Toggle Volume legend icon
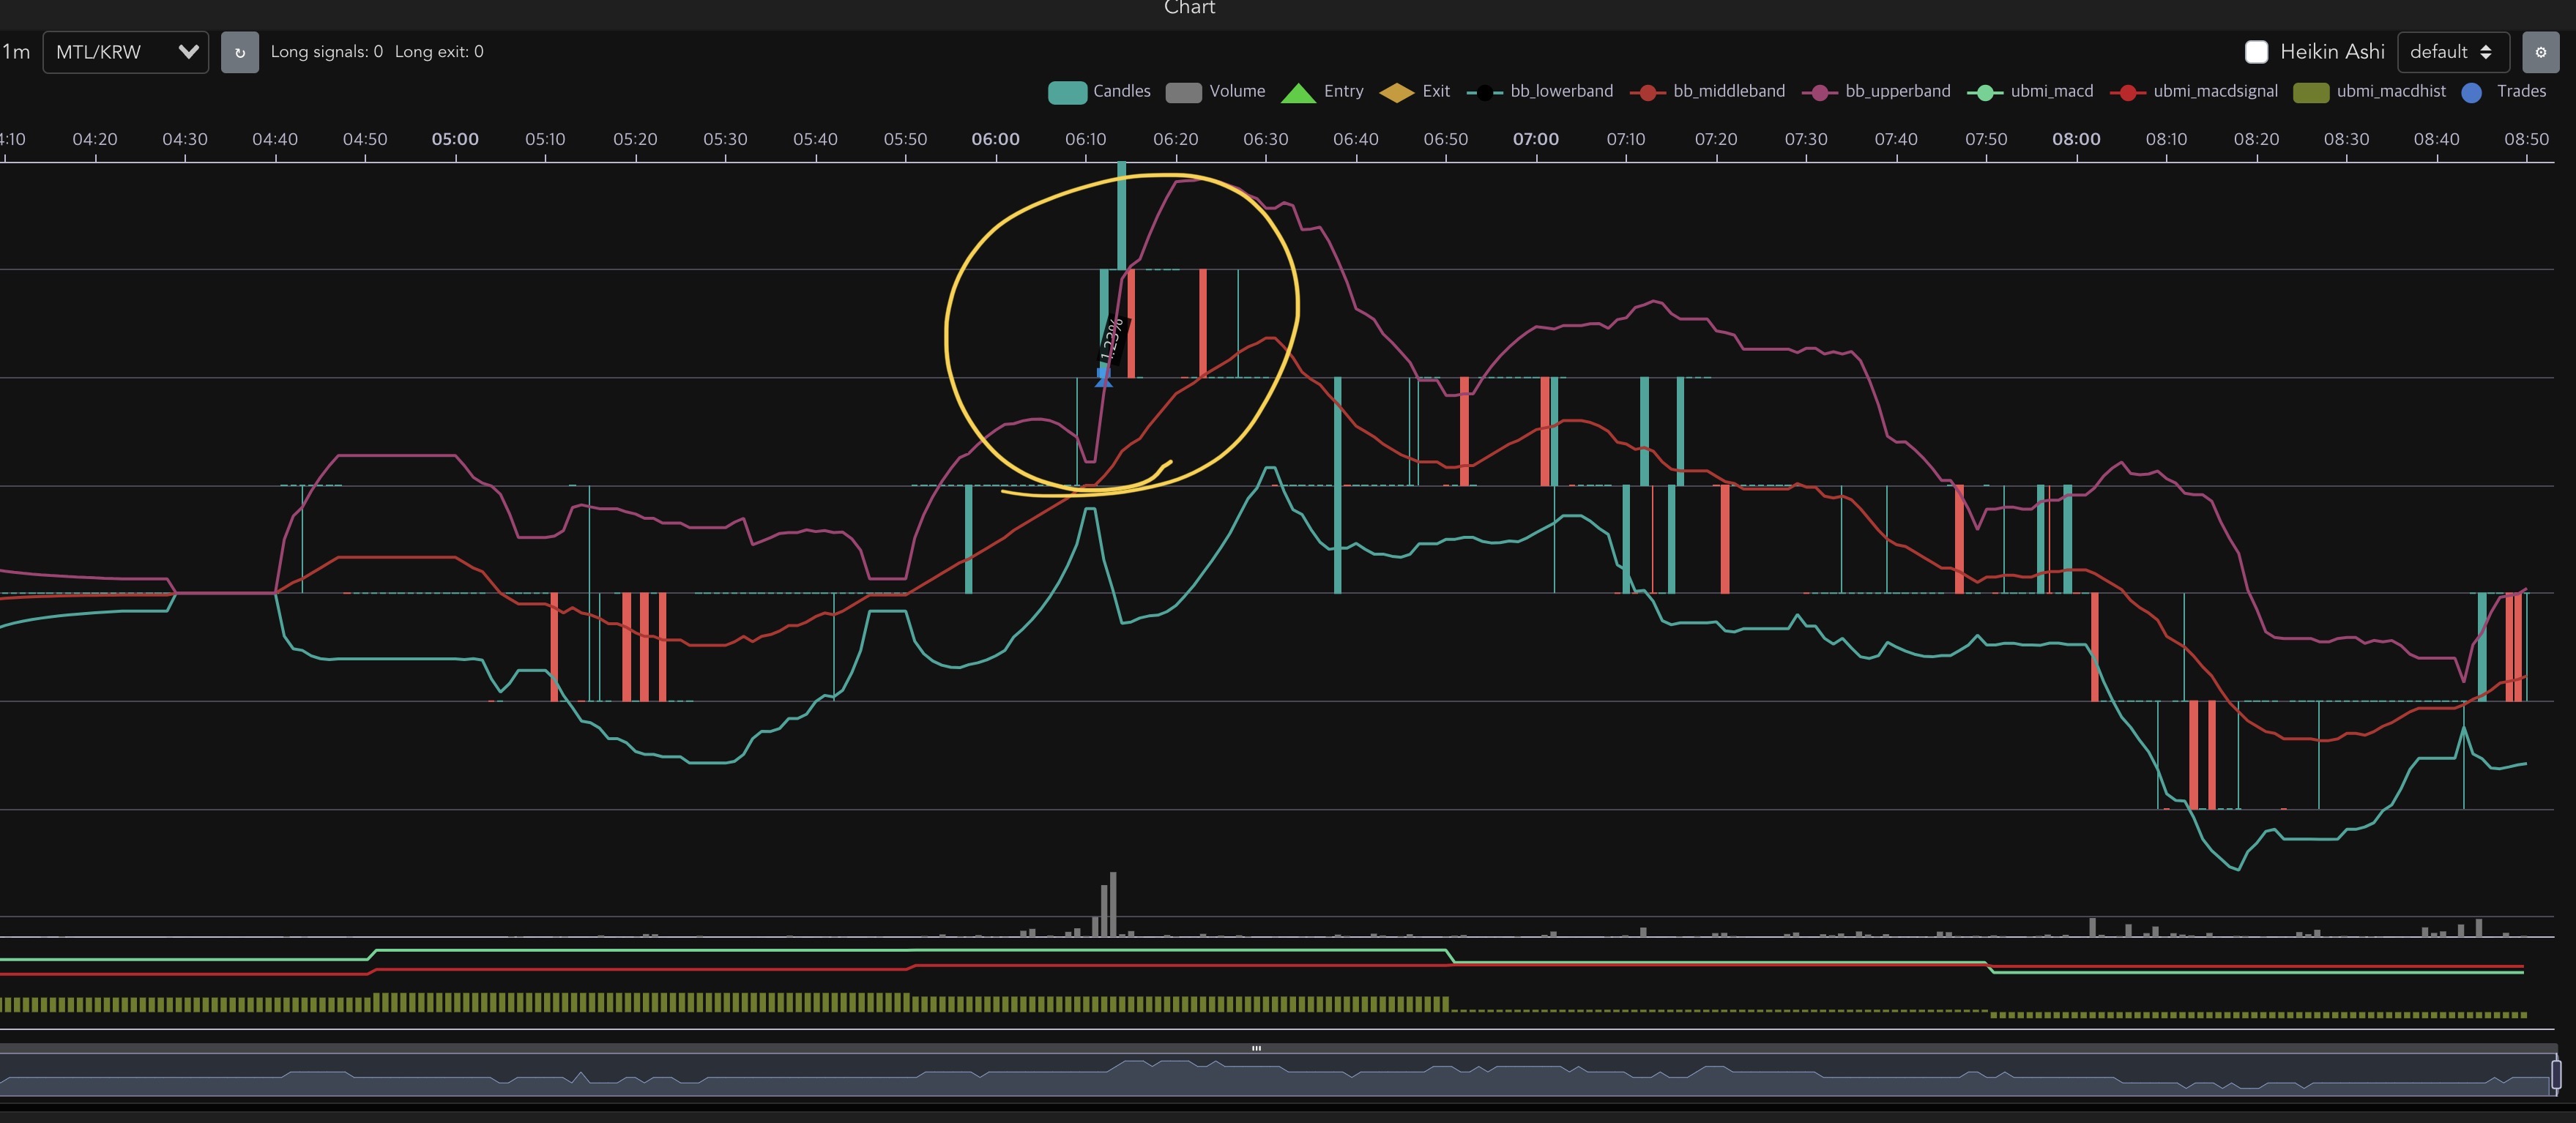Screen dimensions: 2576x1123 1183,92
